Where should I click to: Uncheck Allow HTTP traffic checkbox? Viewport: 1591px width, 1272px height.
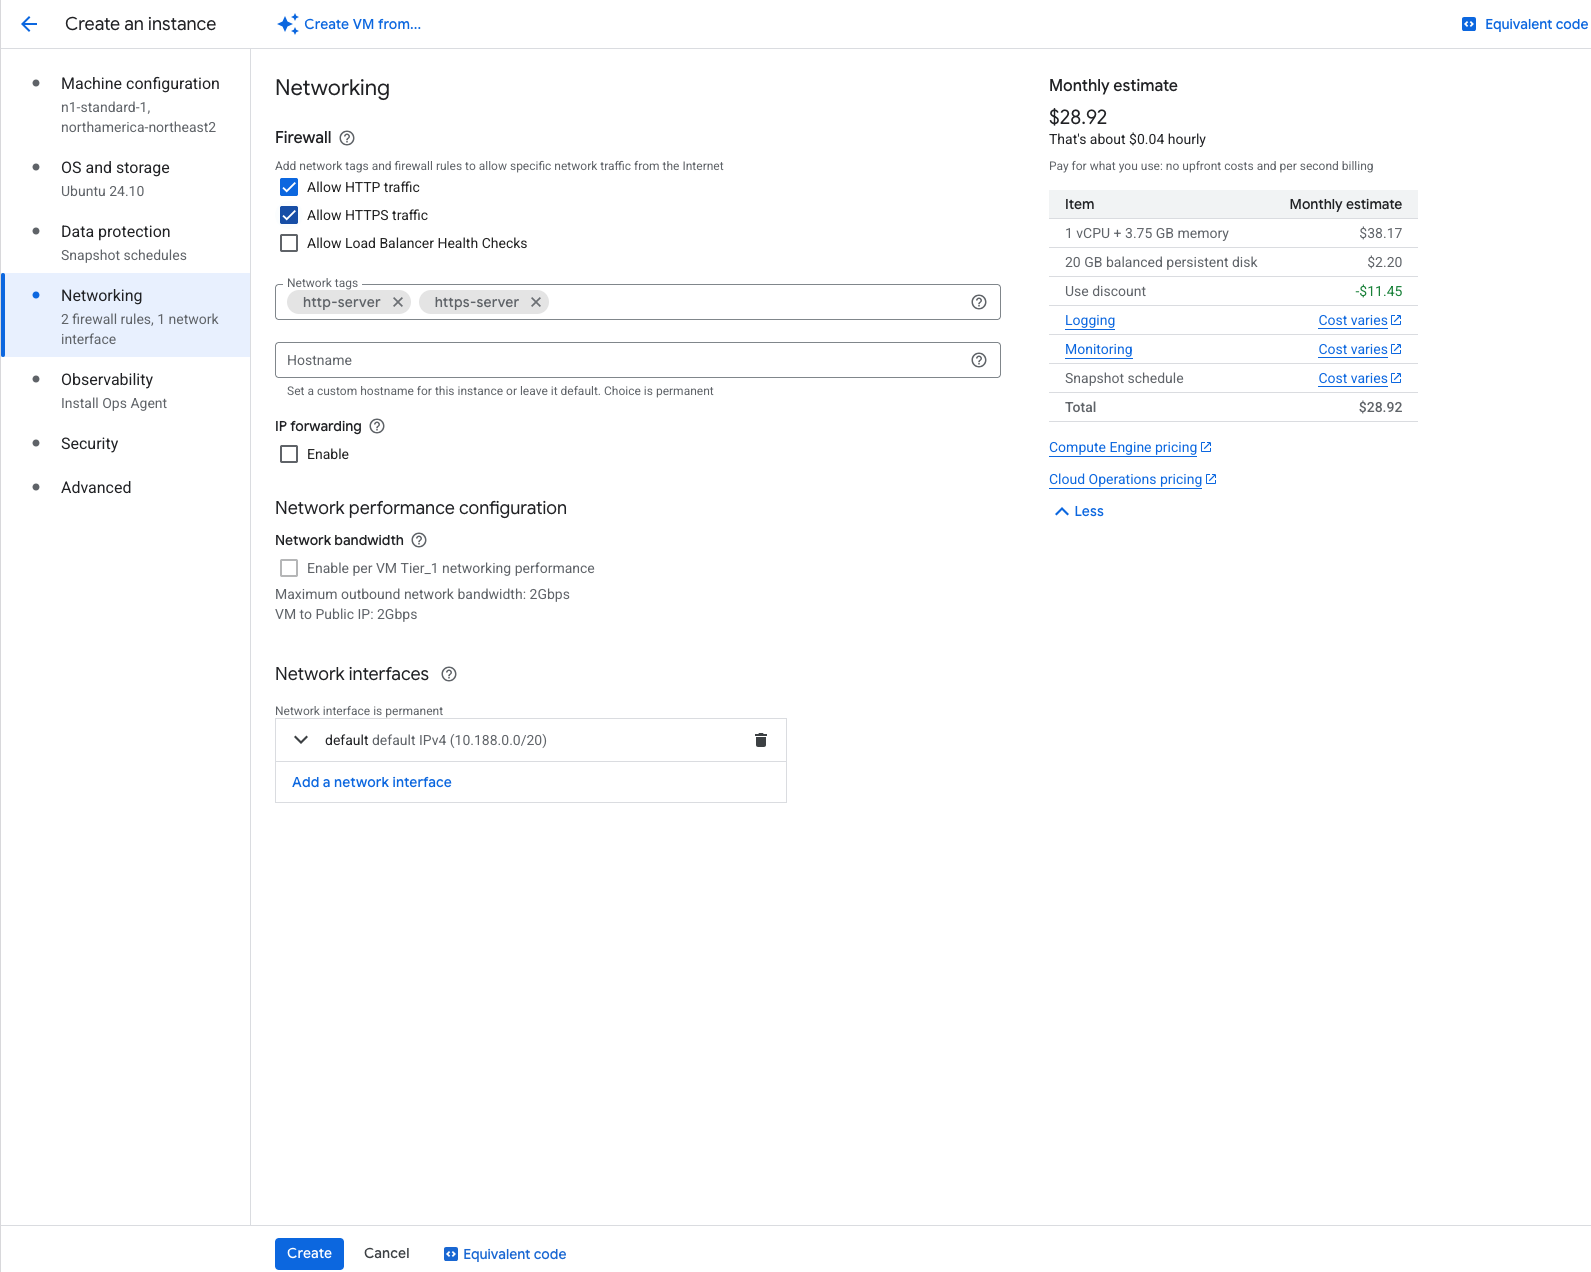click(x=289, y=187)
